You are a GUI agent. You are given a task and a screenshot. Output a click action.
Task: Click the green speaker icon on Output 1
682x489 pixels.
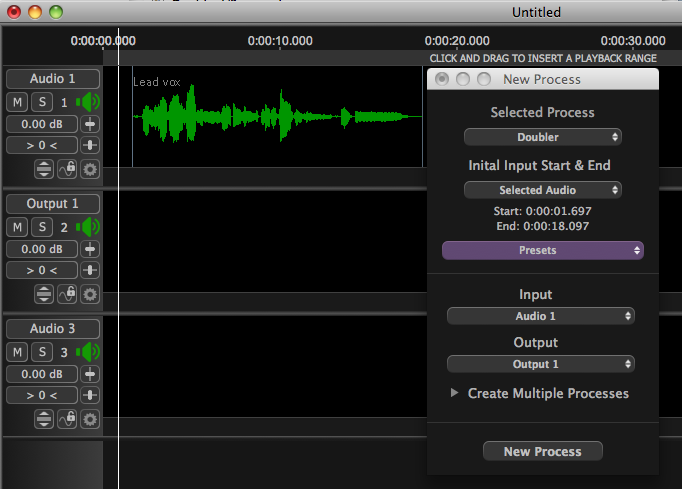(88, 227)
